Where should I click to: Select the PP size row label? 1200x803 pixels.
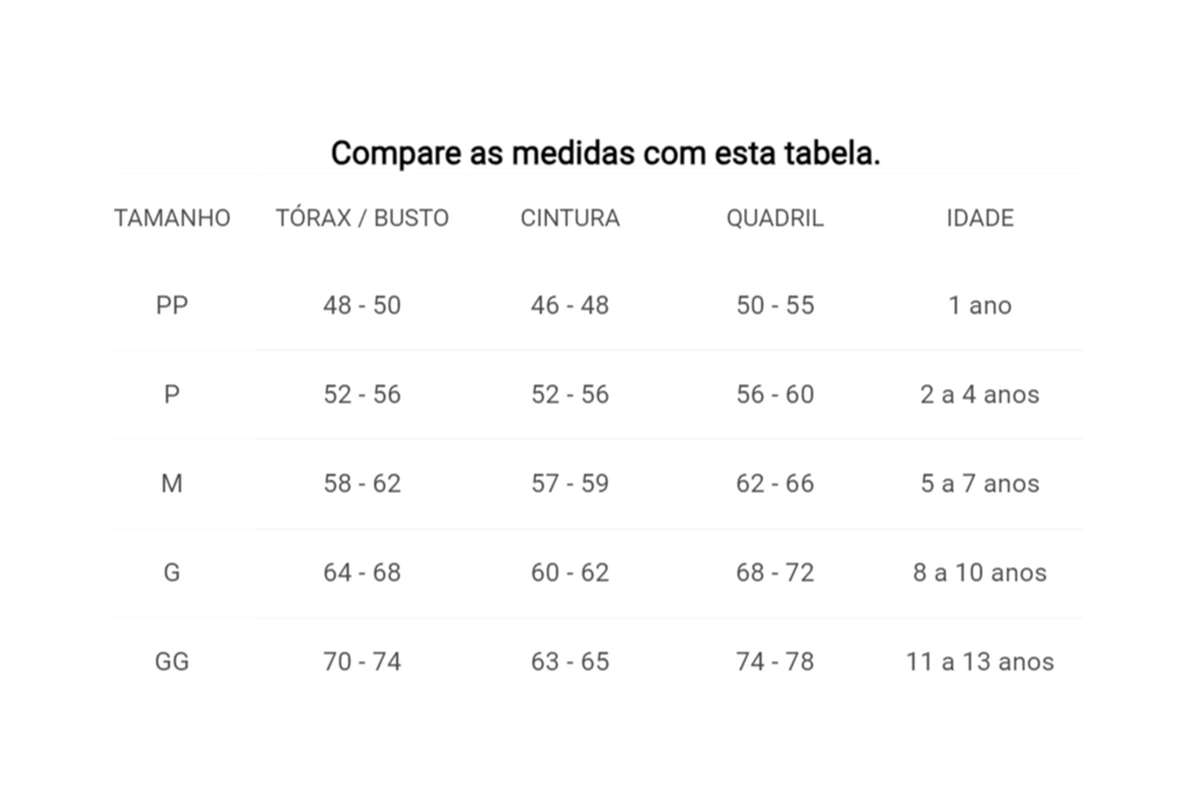point(172,305)
